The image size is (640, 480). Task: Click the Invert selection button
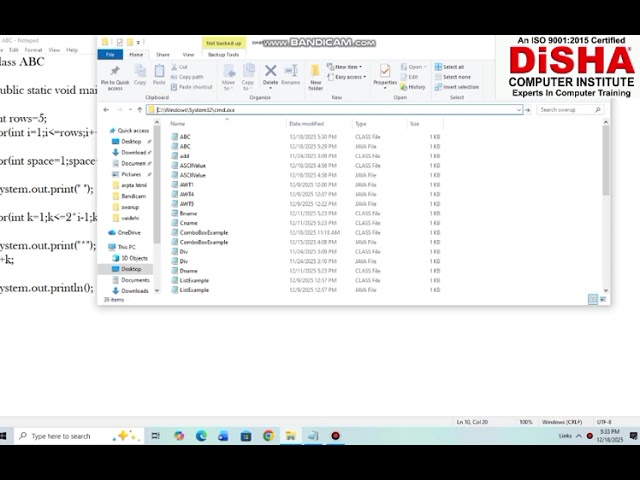pos(458,87)
